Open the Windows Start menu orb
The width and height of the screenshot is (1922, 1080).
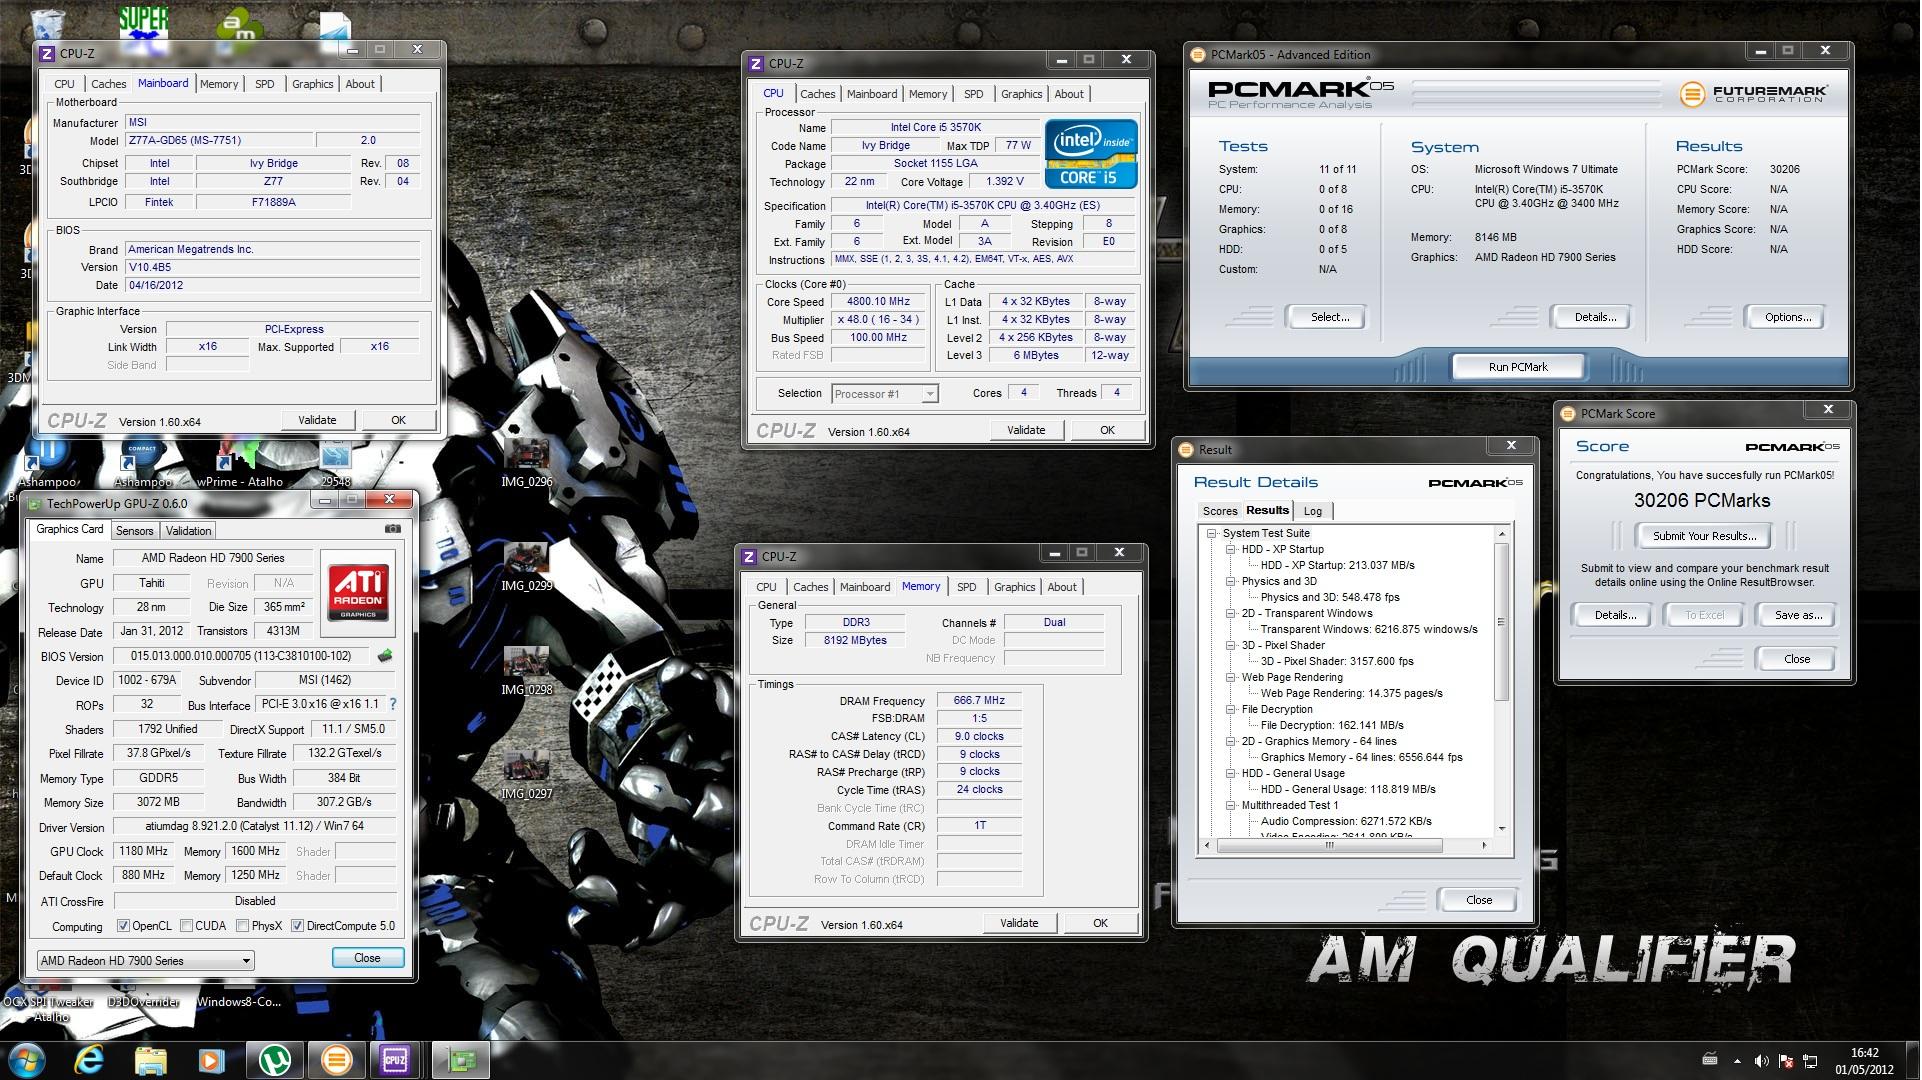26,1060
